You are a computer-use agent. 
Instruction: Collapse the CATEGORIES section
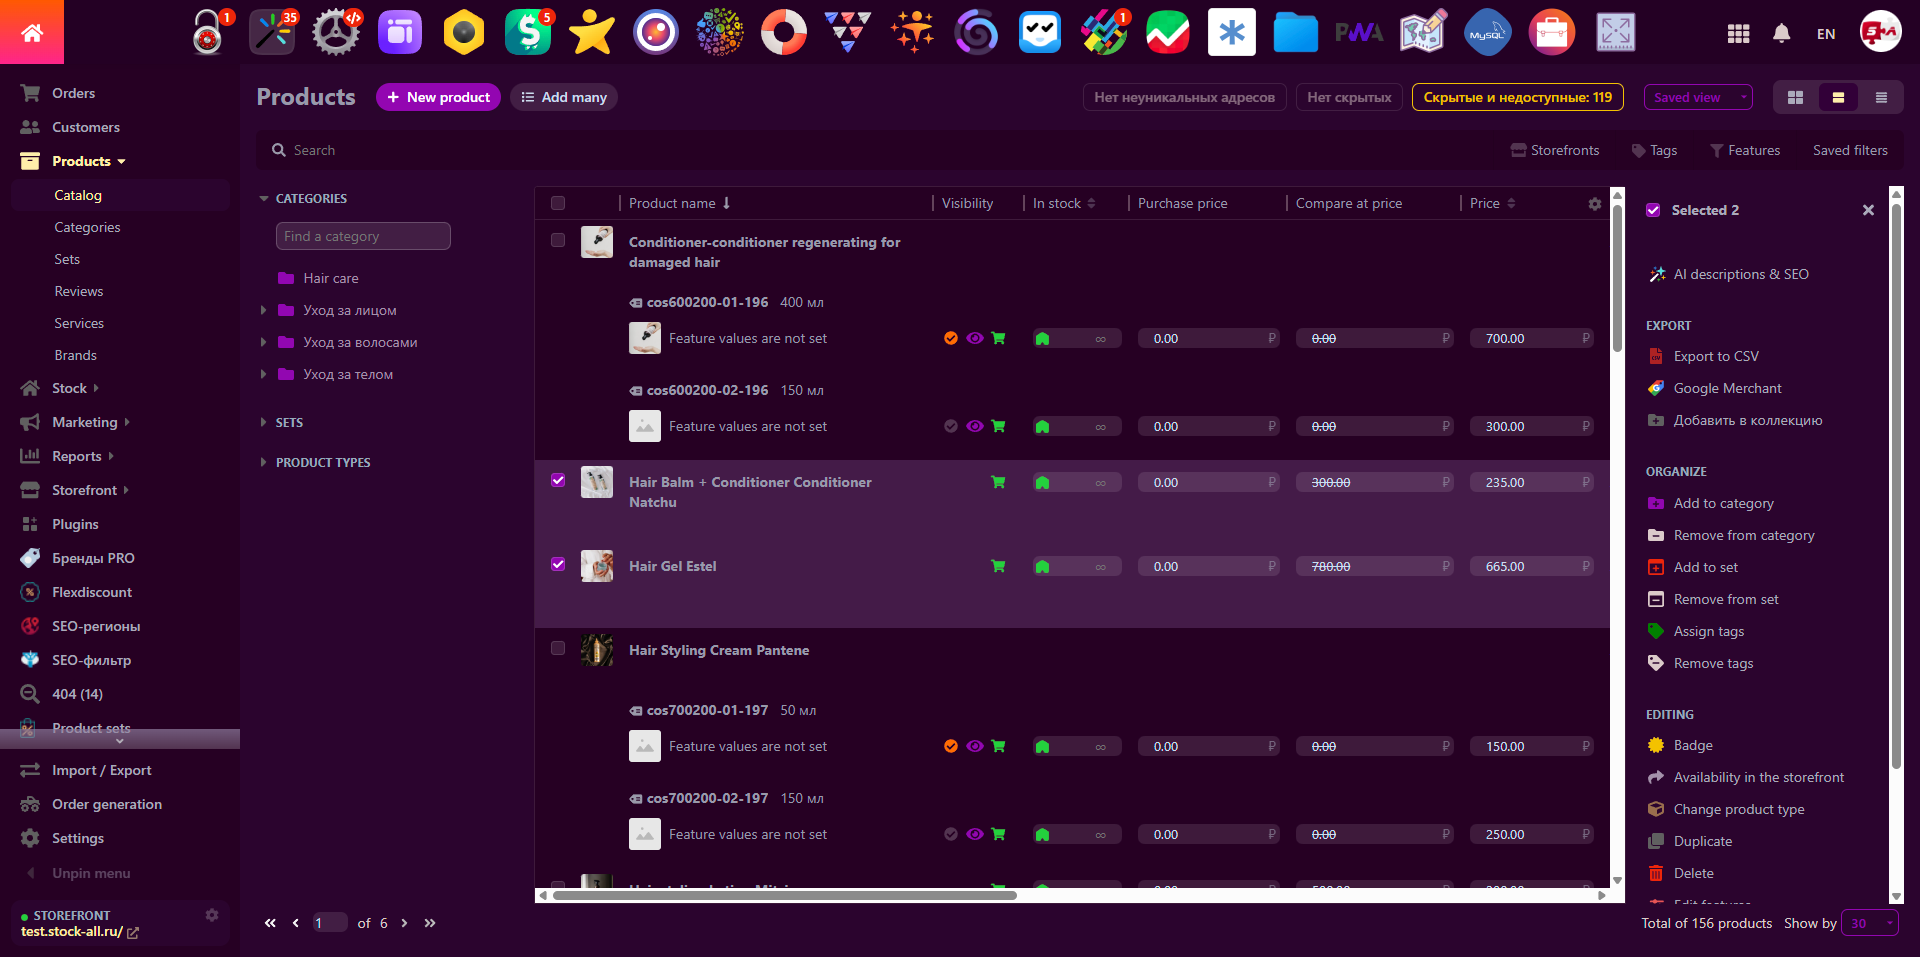[263, 198]
